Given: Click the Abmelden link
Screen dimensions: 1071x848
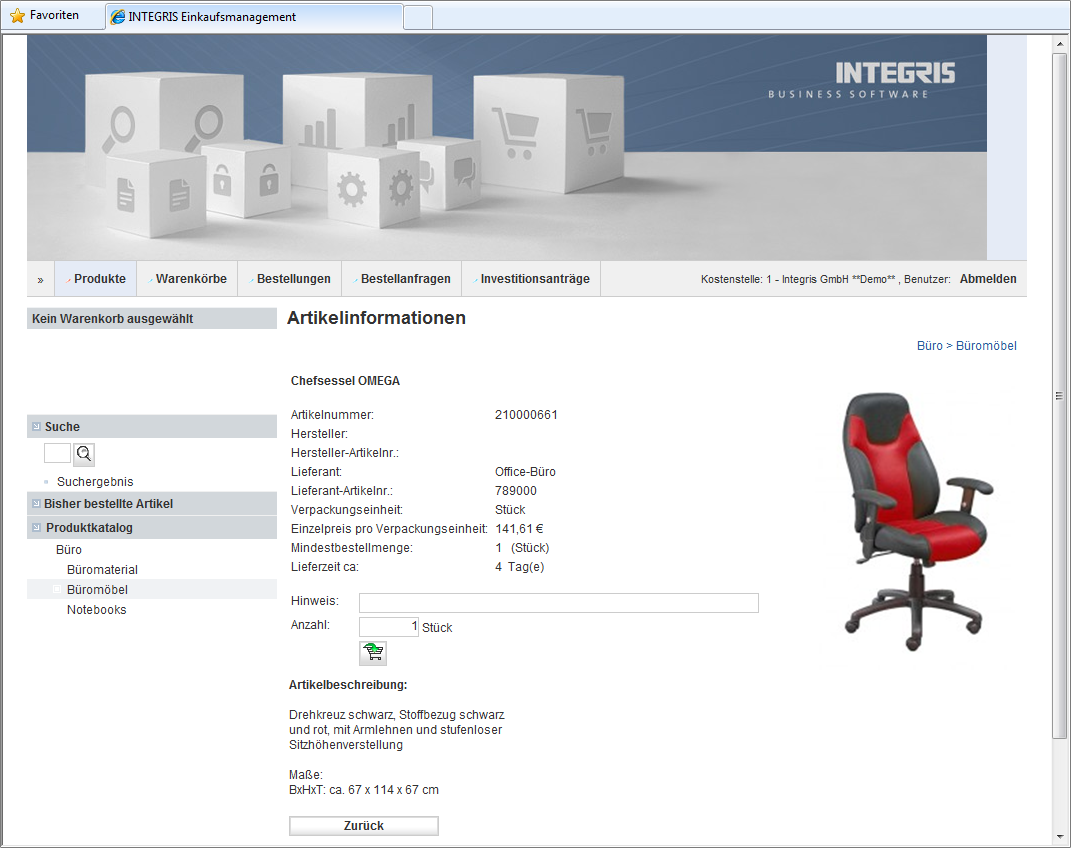Looking at the screenshot, I should pos(988,279).
